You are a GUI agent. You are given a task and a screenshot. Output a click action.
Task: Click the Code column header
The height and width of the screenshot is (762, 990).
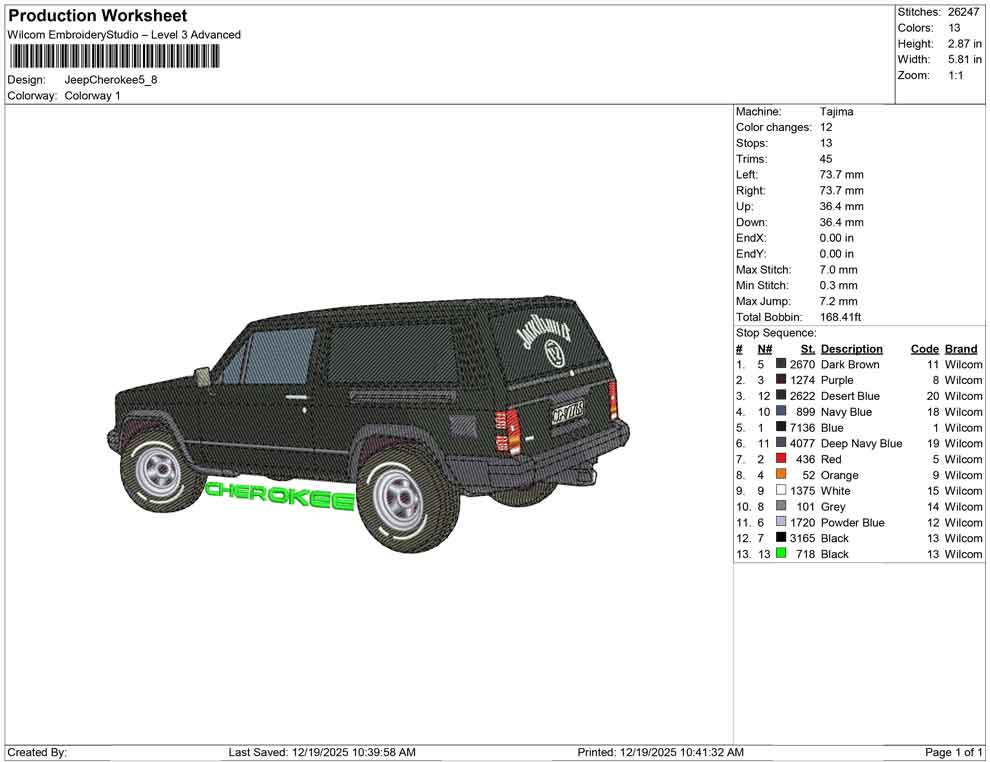(x=925, y=348)
